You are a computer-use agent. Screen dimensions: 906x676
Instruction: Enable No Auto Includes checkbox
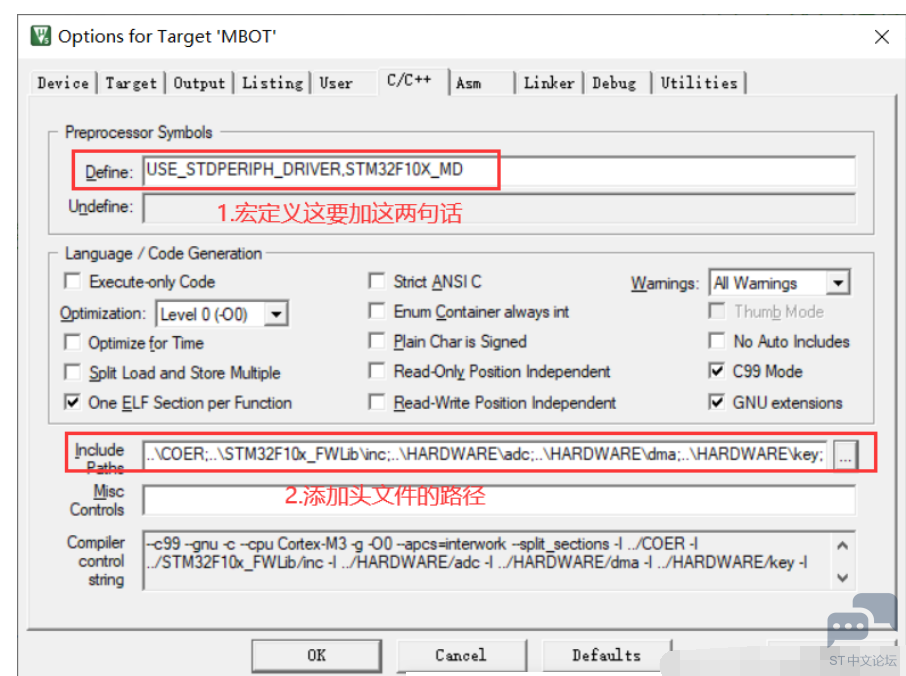click(717, 341)
